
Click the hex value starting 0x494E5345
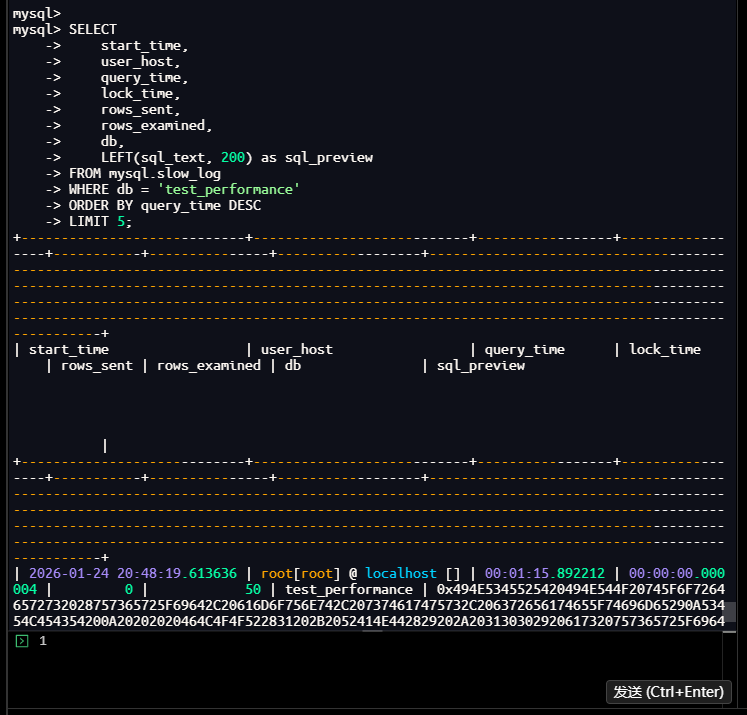tap(369, 605)
